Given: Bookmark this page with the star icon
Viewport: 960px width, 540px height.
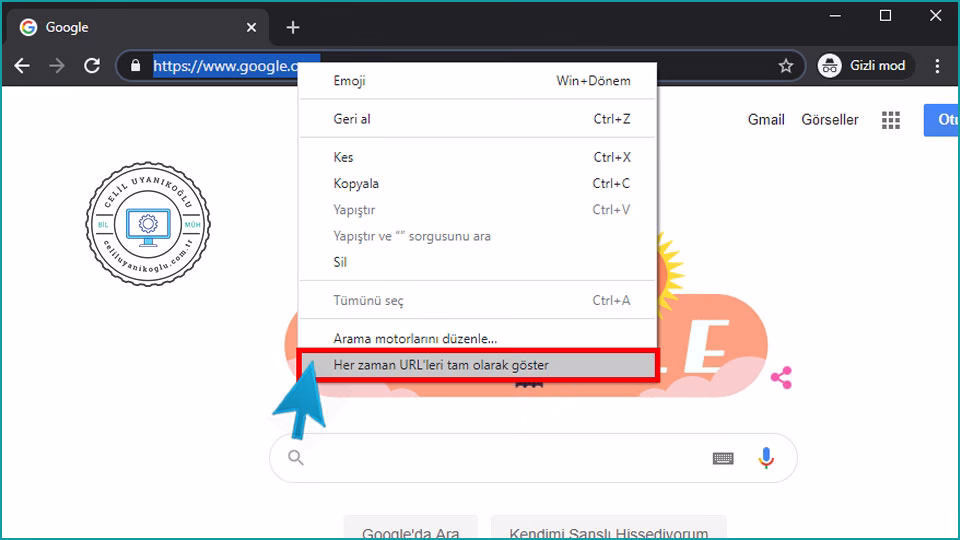Looking at the screenshot, I should pos(786,66).
